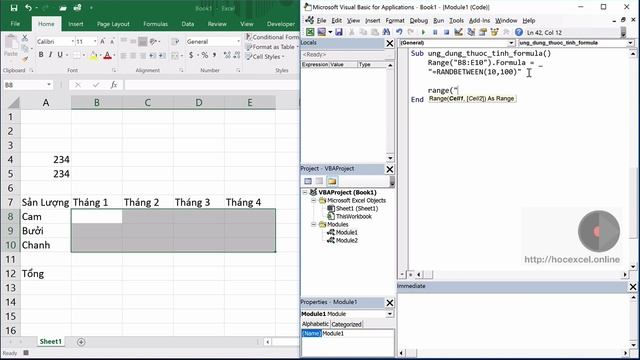Click into the Excel formula bar
Viewport: 640px width, 360px height.
[211, 84]
